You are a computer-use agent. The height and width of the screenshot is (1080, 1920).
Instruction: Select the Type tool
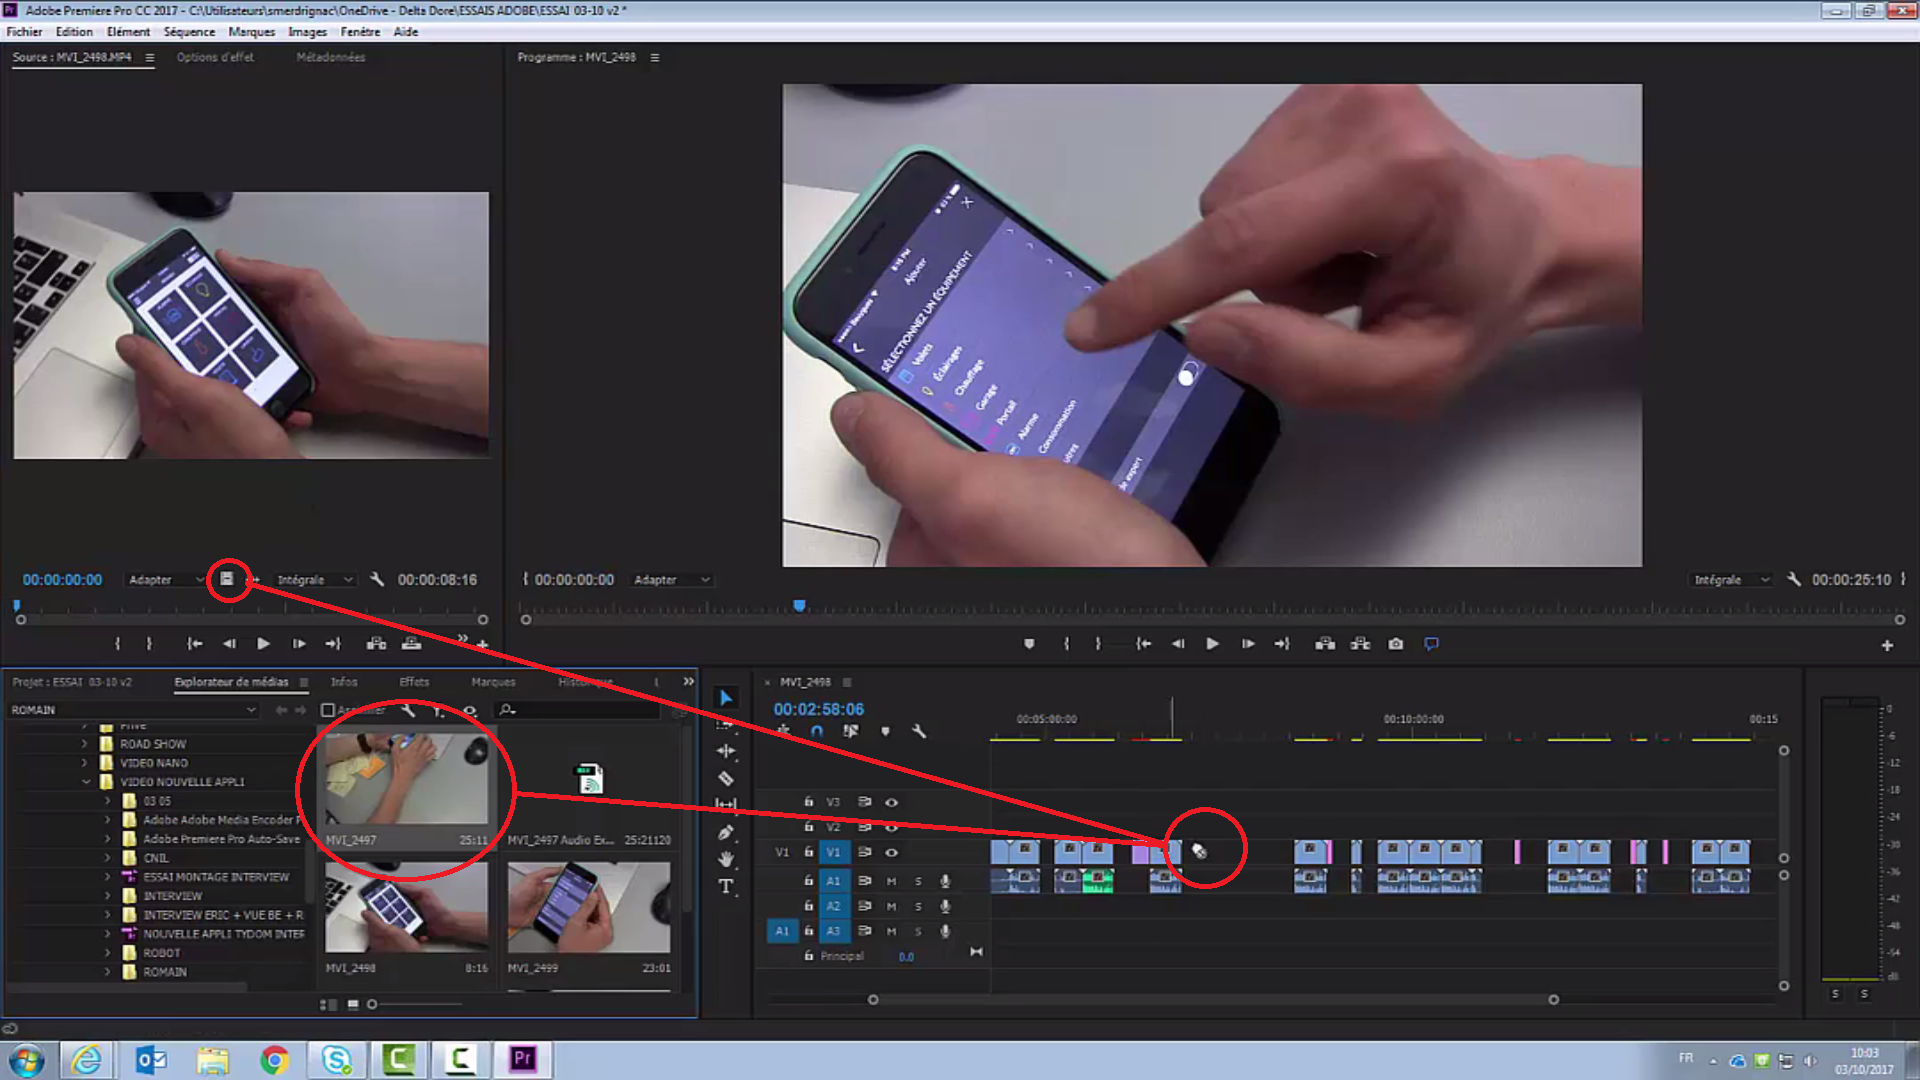tap(726, 886)
